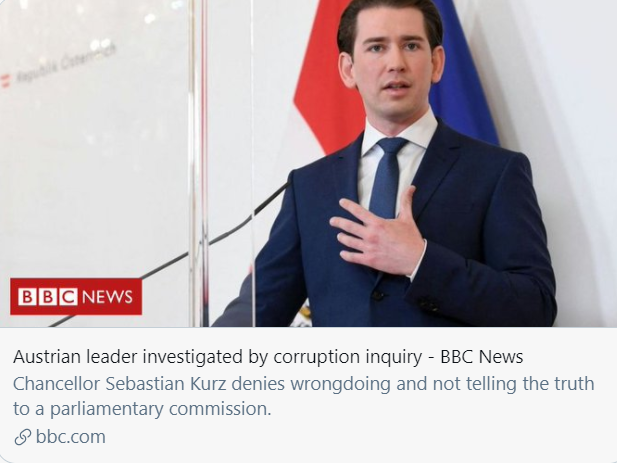The image size is (617, 463).
Task: Click the speaker's hand on his chest
Action: click(380, 232)
